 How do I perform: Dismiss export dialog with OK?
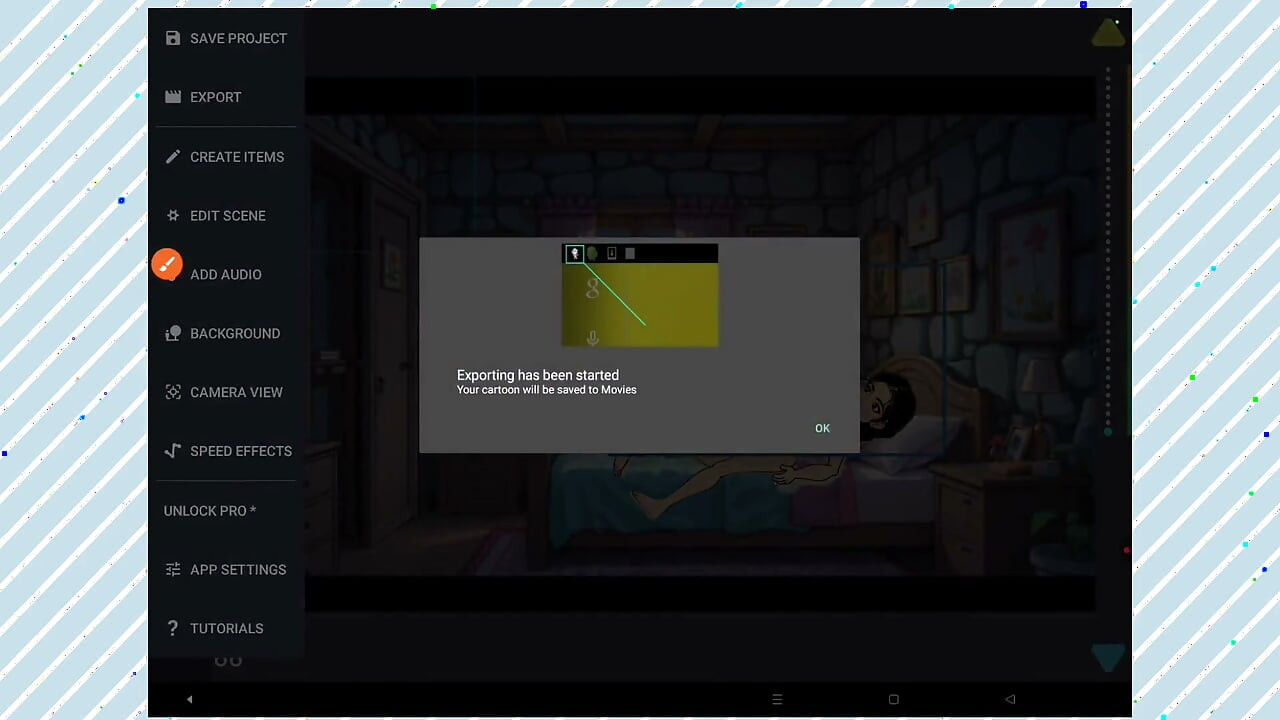pyautogui.click(x=822, y=428)
